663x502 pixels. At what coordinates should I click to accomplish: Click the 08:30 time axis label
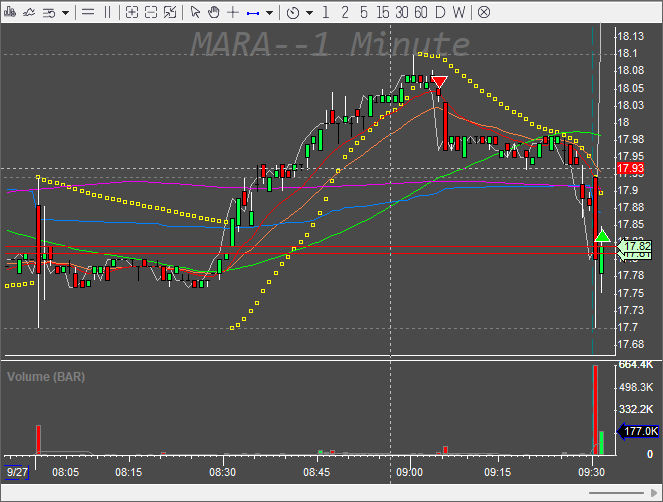pos(223,472)
